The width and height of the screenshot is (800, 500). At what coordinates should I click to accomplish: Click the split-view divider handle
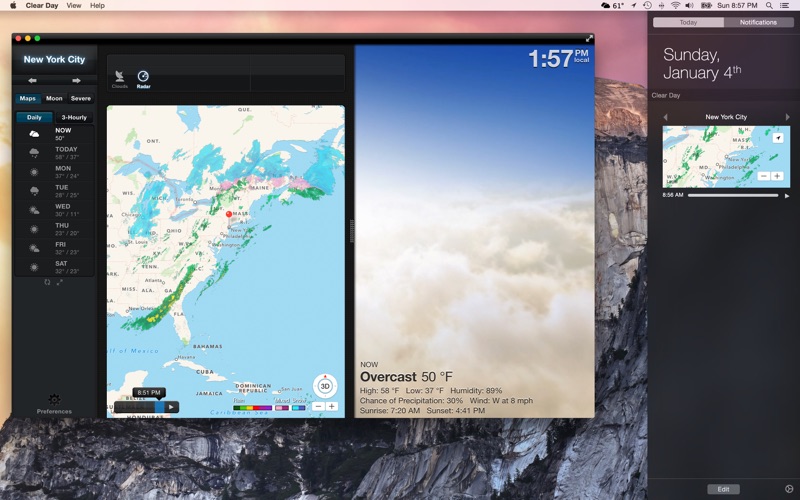click(351, 231)
